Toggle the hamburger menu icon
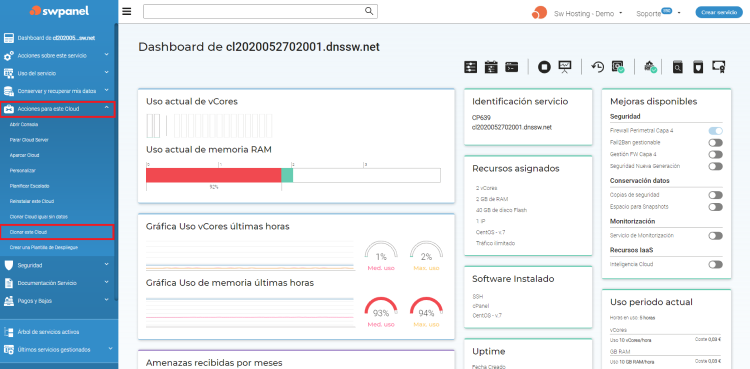The image size is (750, 369). tap(127, 11)
